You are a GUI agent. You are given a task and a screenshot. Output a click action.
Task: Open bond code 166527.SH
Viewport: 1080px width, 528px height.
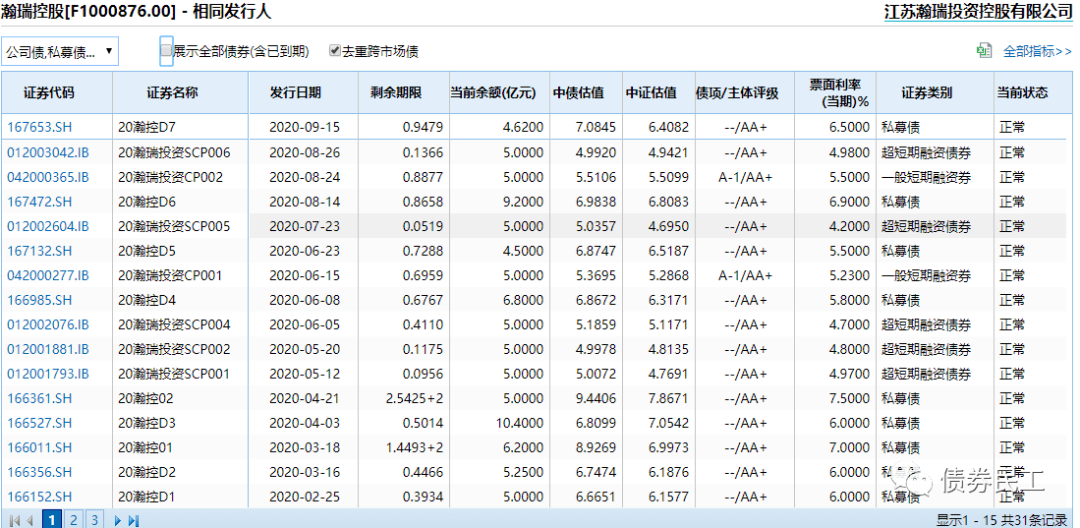click(39, 423)
